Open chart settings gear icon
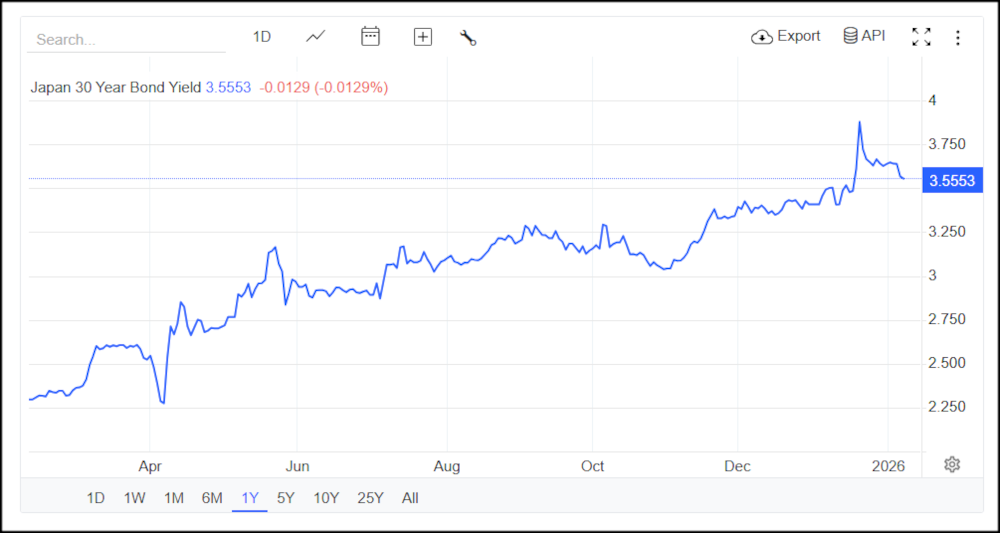 tap(952, 464)
